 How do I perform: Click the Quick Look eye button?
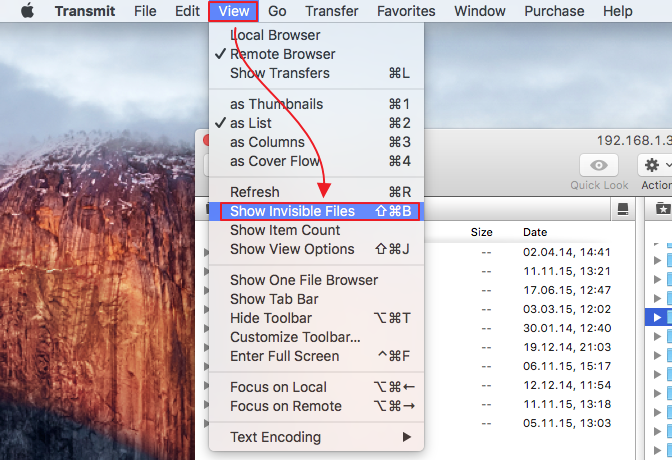[x=599, y=165]
